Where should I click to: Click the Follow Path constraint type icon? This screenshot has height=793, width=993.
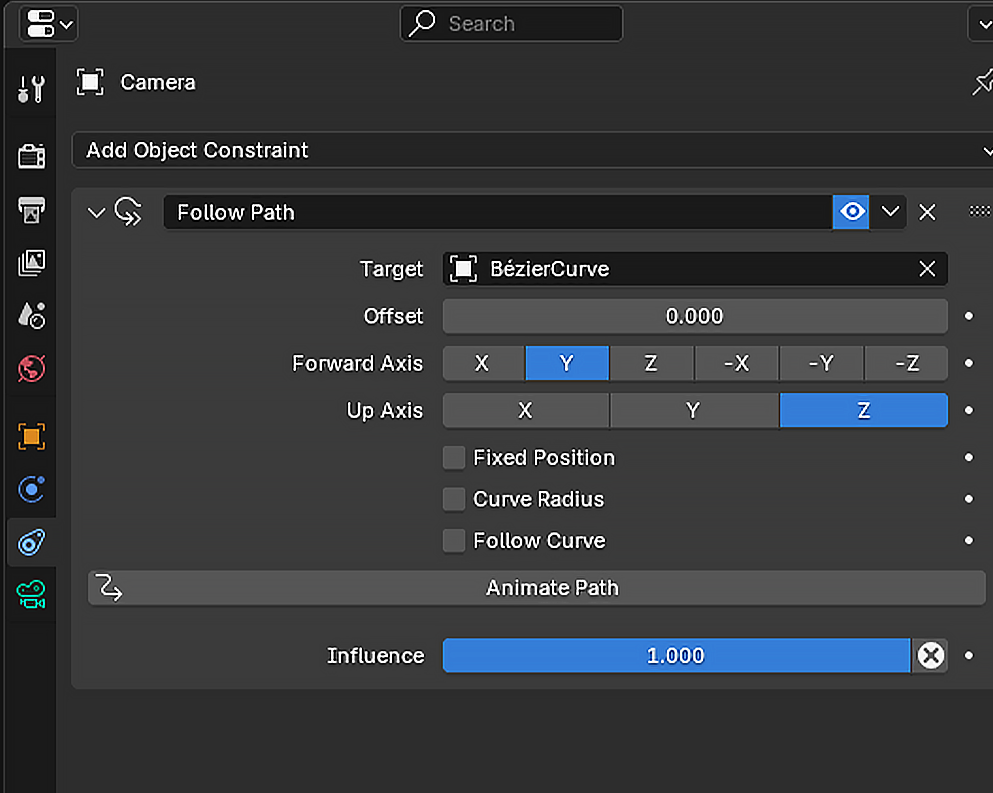(x=128, y=212)
